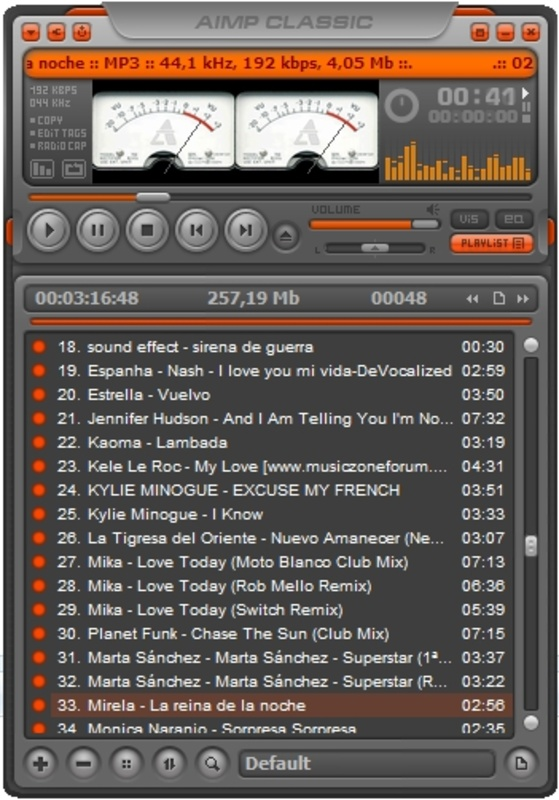Toggle the EQ equalizer button
The width and height of the screenshot is (559, 800).
pos(514,219)
